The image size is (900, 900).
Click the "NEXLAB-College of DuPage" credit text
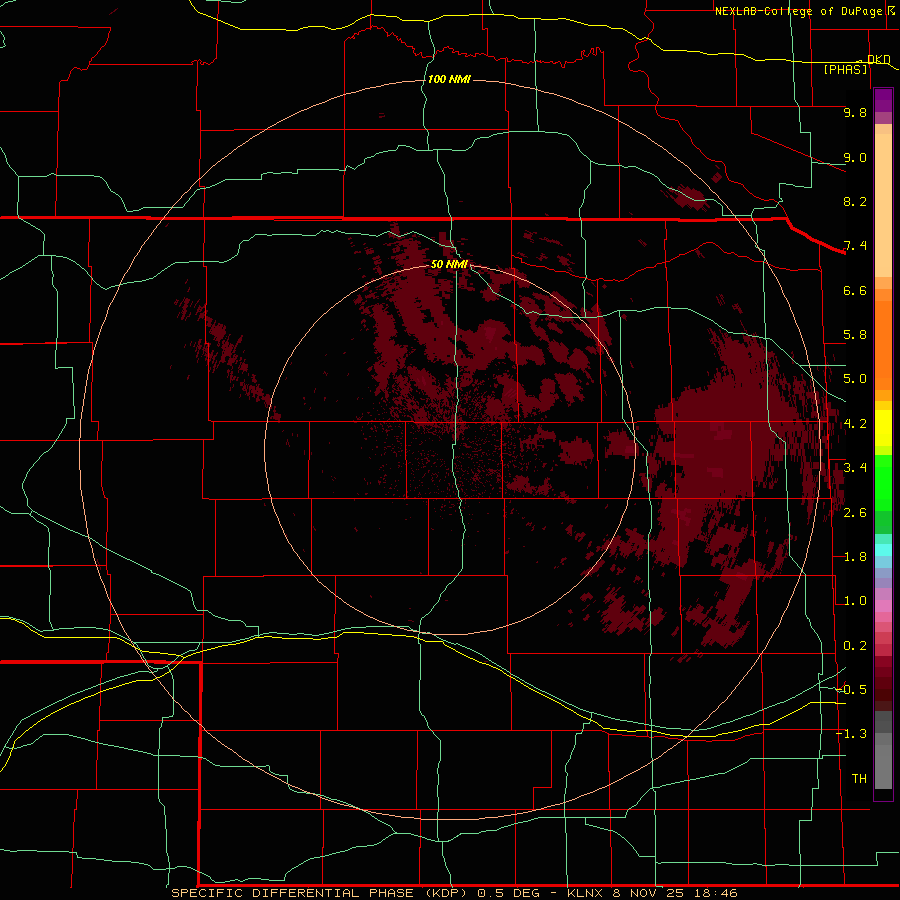click(797, 11)
